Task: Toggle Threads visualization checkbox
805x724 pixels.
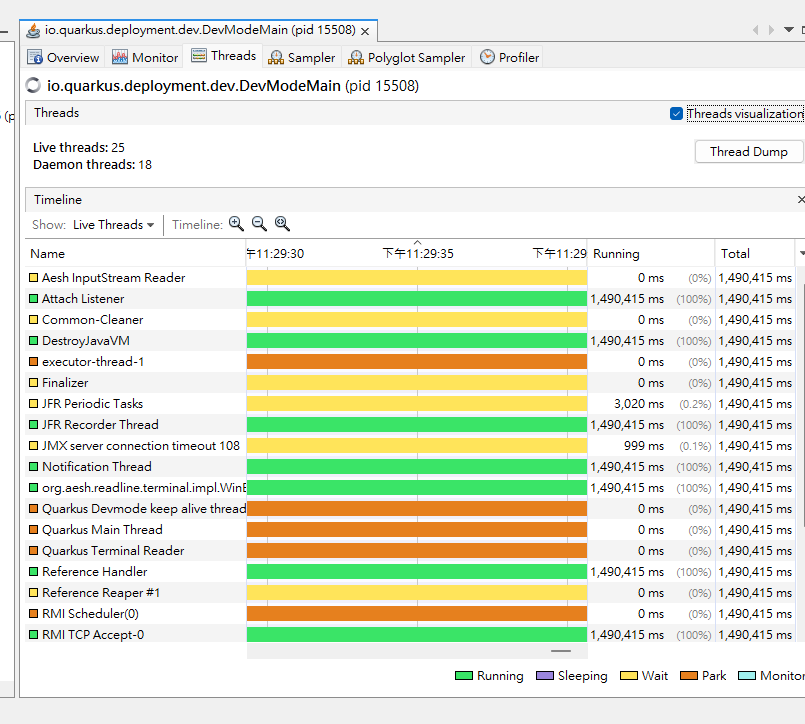Action: [676, 113]
